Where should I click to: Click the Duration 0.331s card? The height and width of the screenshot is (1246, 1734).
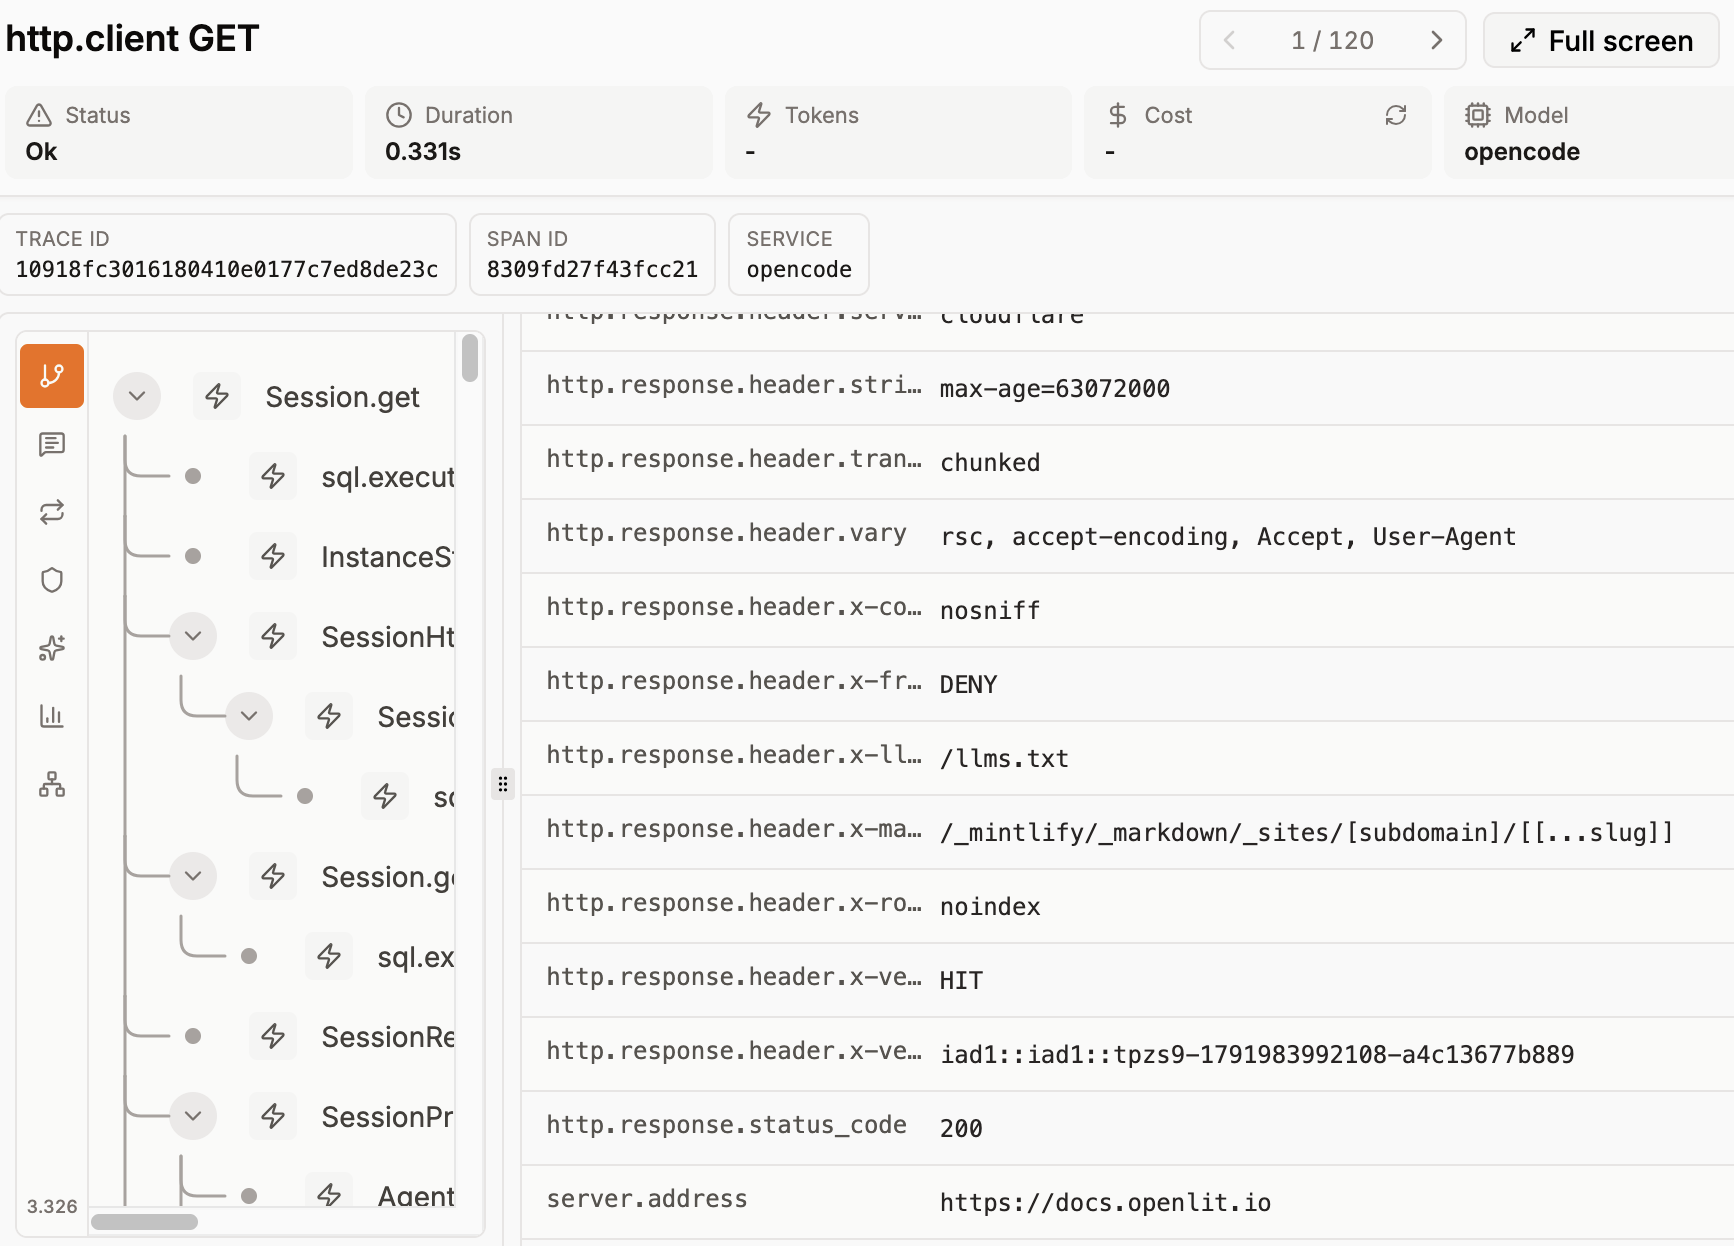(x=538, y=132)
